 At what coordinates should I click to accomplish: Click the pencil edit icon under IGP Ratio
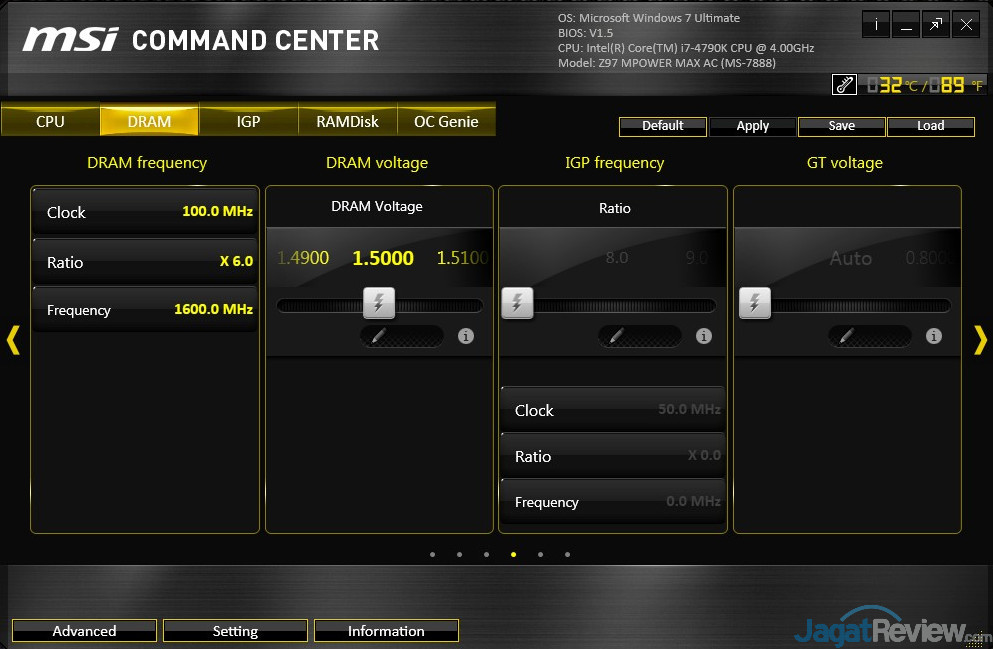tap(615, 336)
